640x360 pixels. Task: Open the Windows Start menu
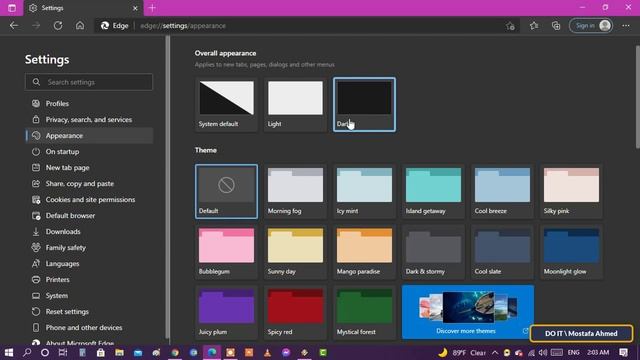tap(9, 352)
